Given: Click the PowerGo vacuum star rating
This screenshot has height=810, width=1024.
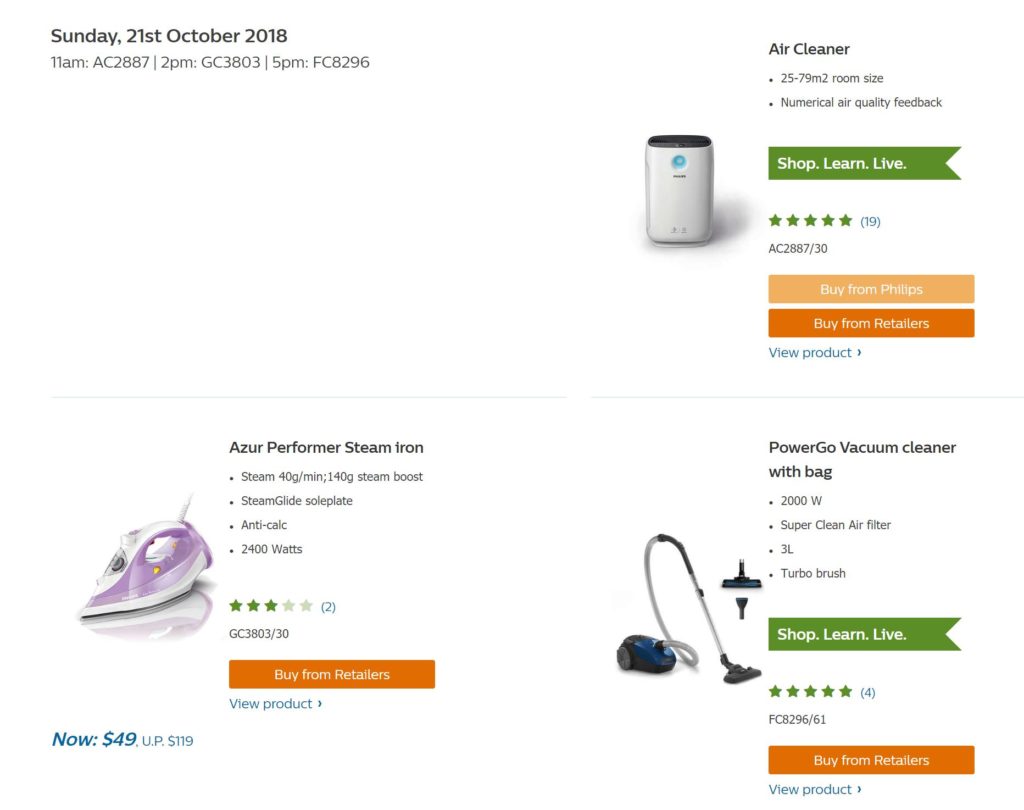Looking at the screenshot, I should click(810, 692).
